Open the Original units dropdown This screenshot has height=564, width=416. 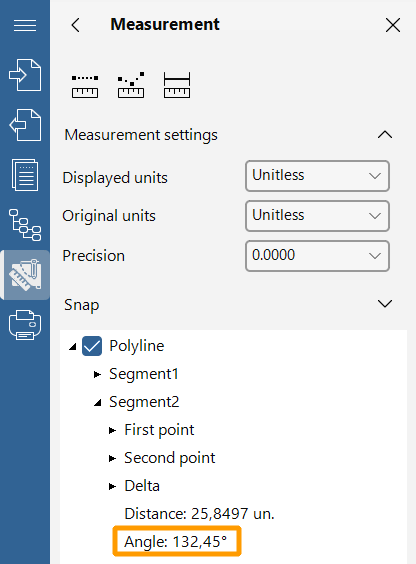point(317,216)
